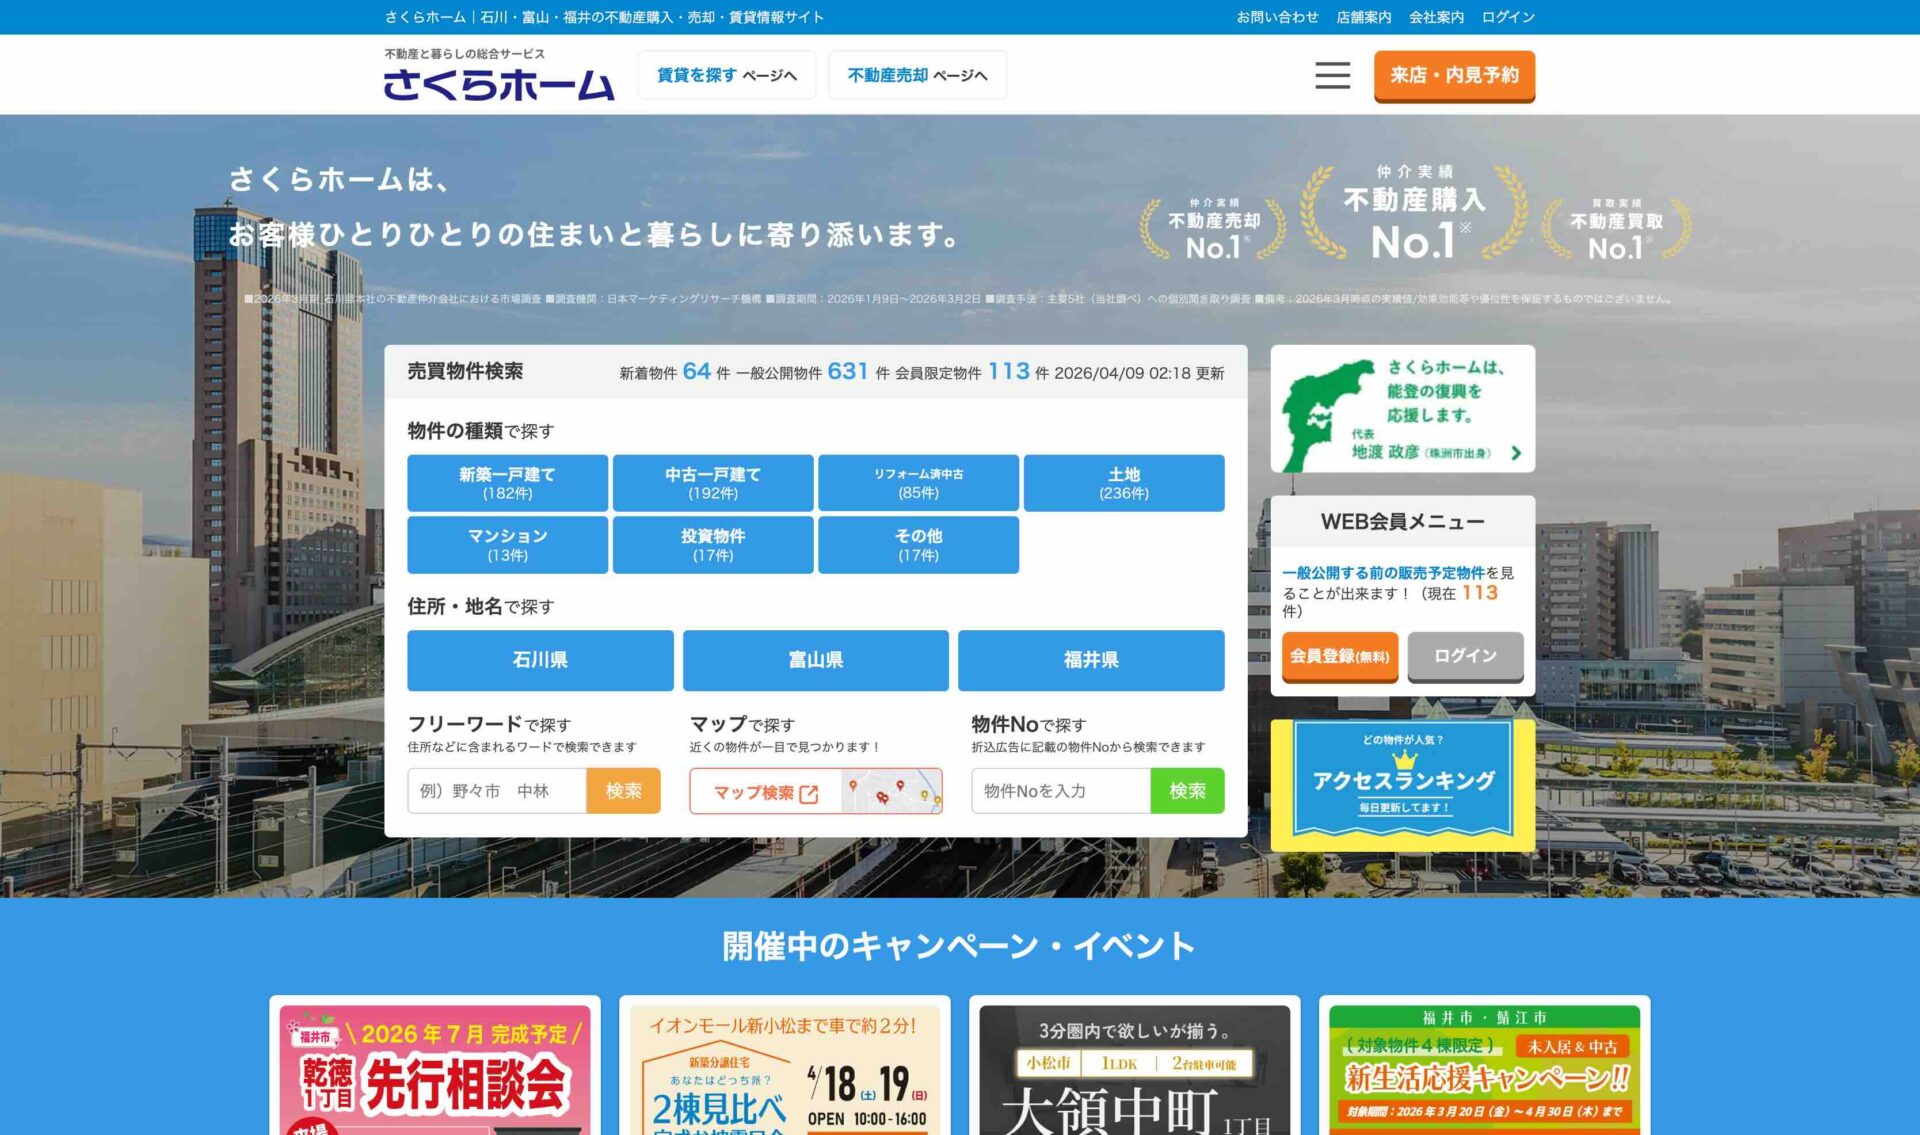Open the アクセスランキング banner
This screenshot has width=1920, height=1135.
1402,784
